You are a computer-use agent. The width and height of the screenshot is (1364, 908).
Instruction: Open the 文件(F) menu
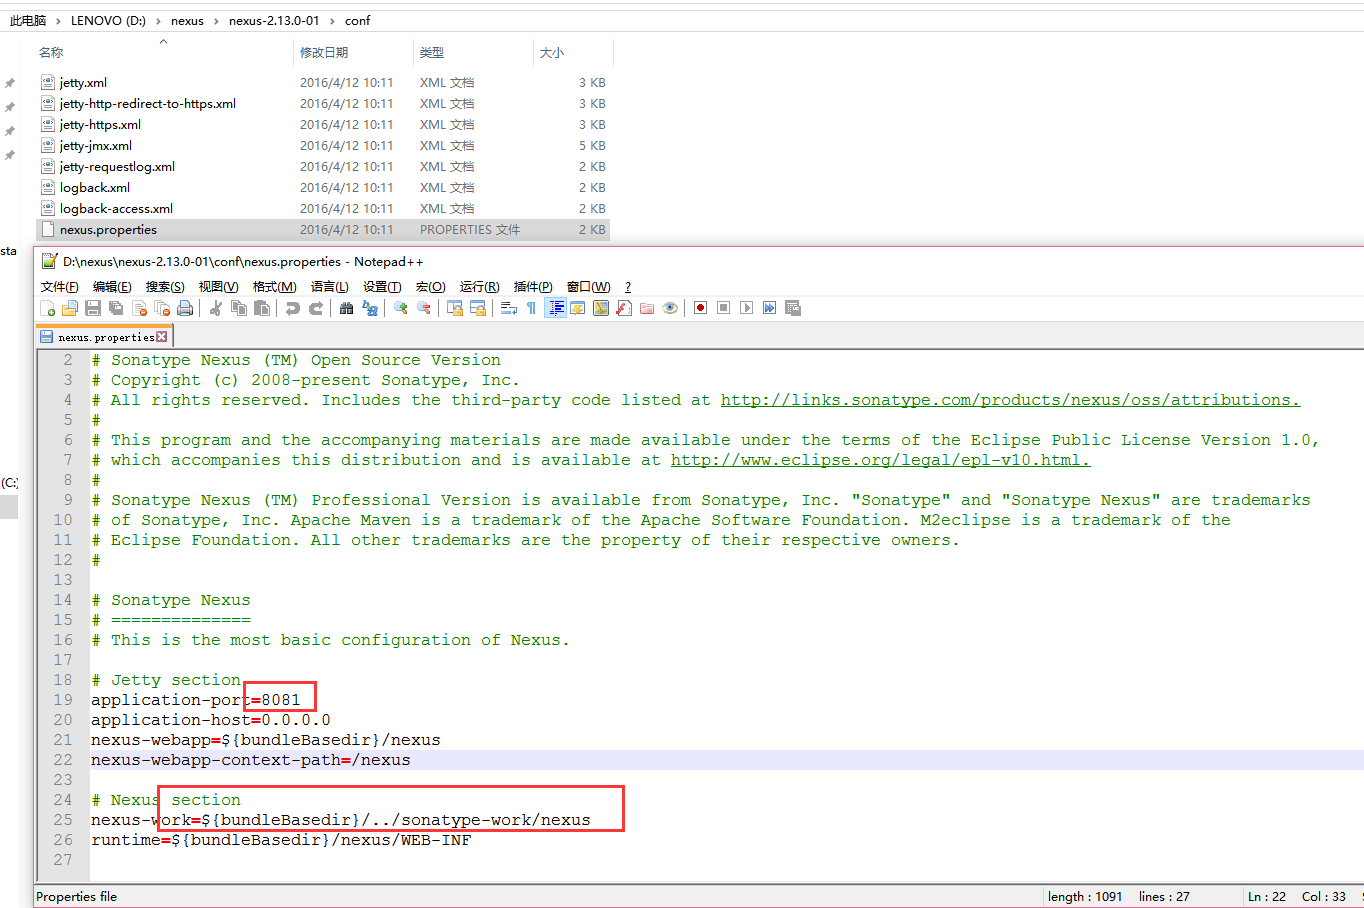pyautogui.click(x=59, y=287)
